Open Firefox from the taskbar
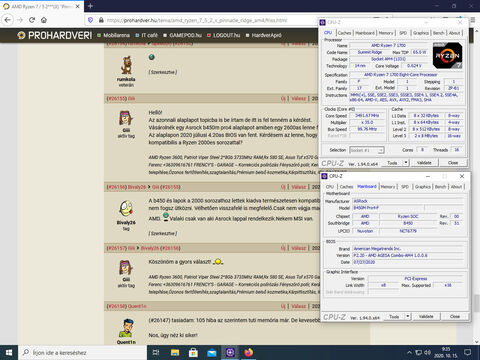 click(248, 353)
